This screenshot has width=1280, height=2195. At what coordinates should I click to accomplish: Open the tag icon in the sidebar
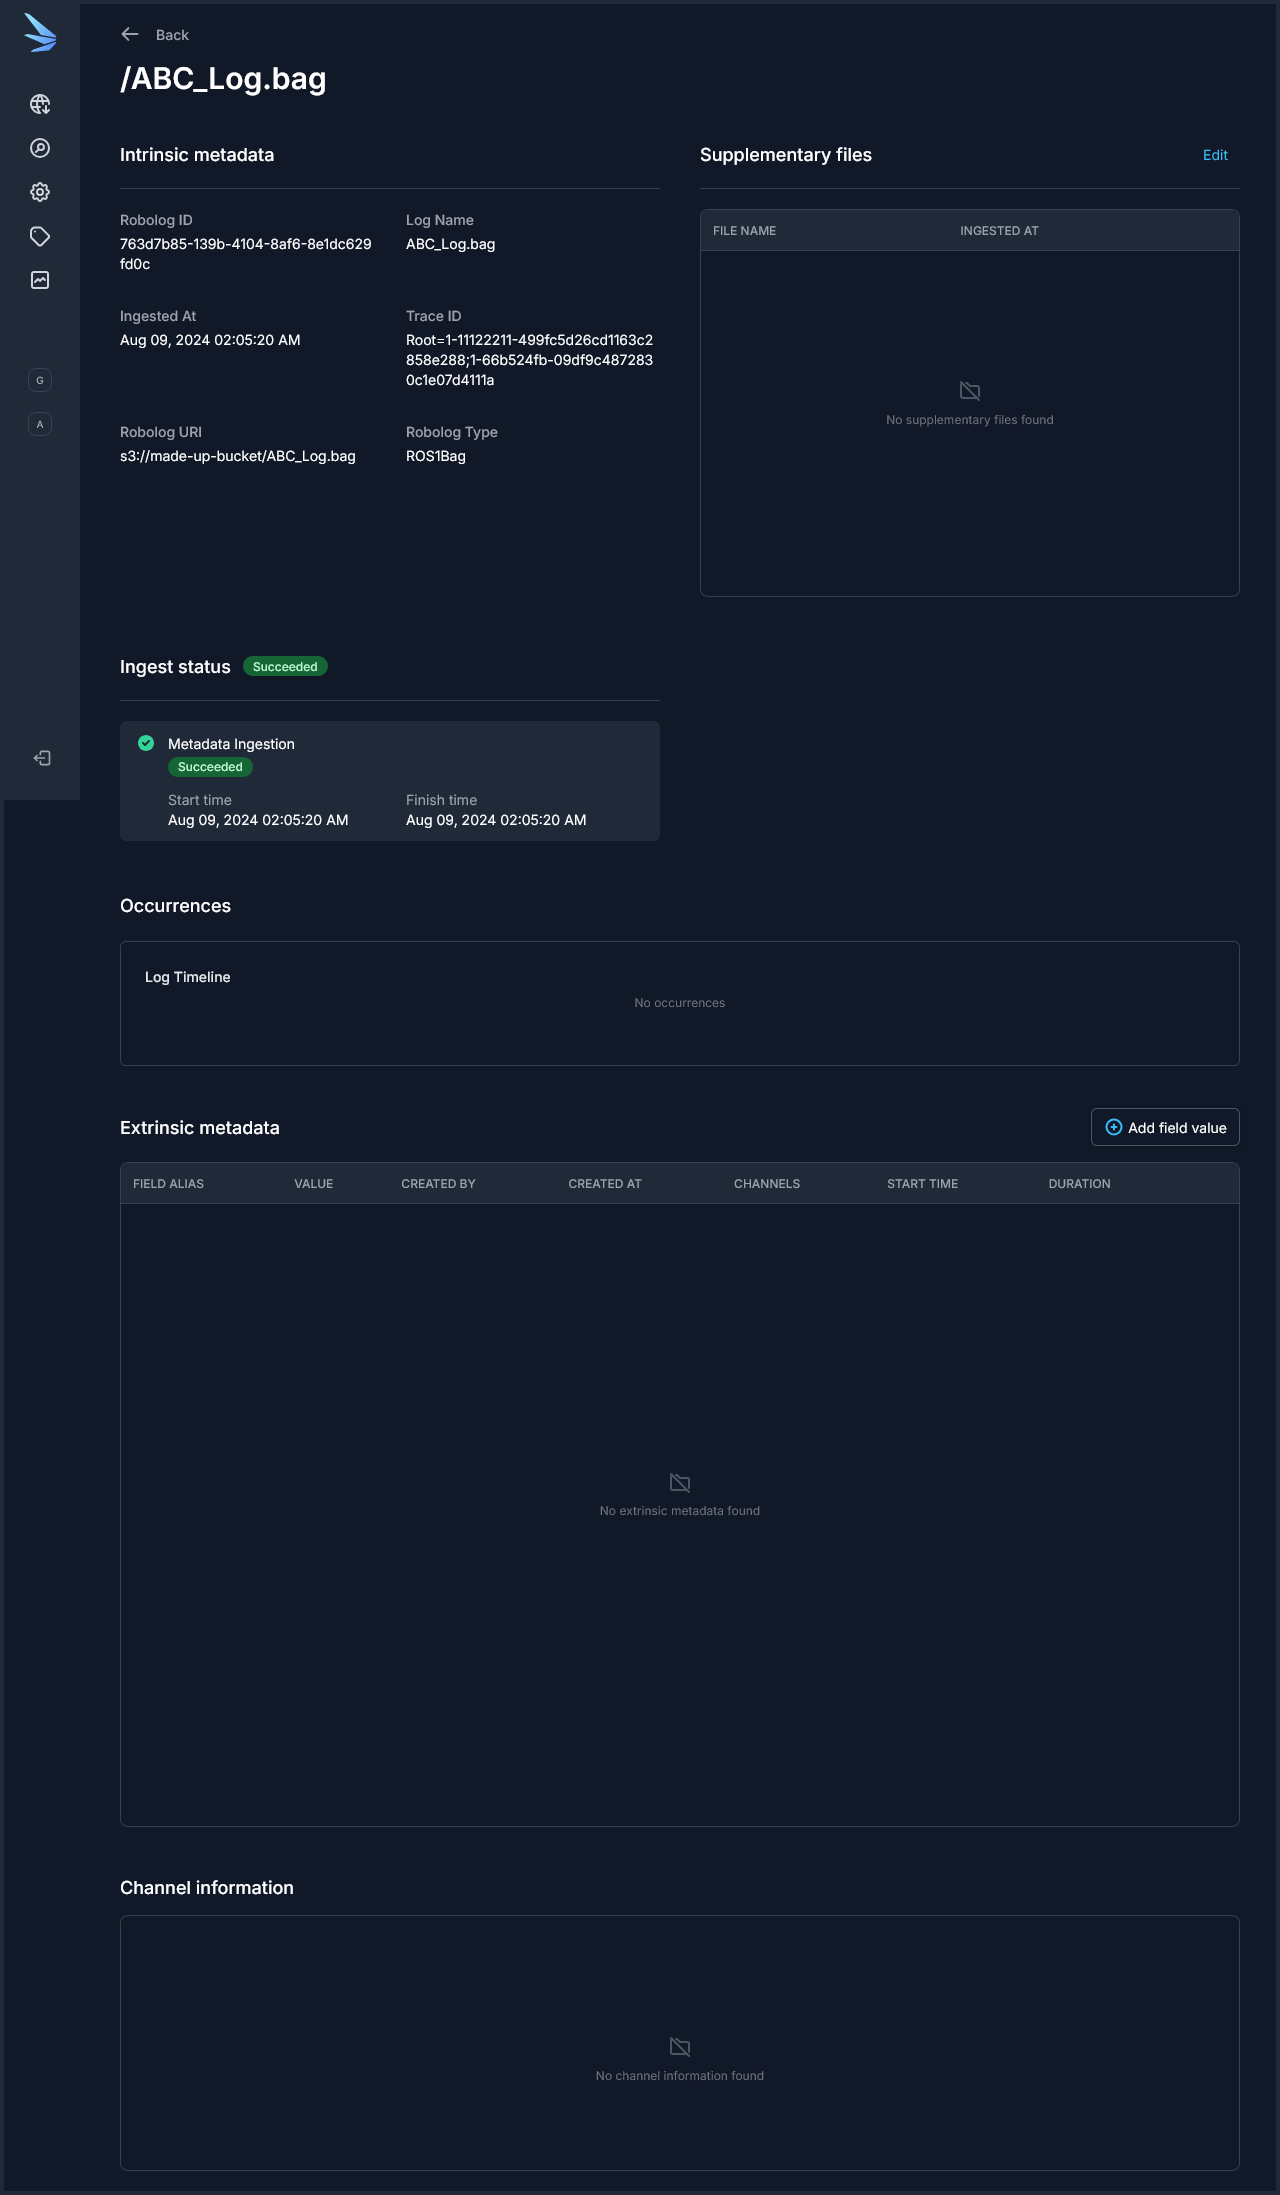pos(40,236)
